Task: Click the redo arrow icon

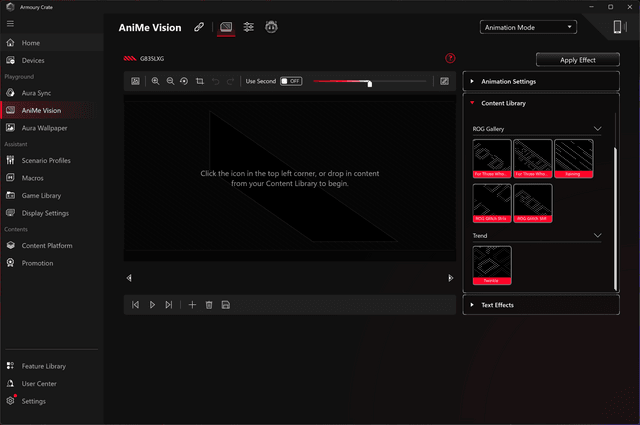Action: coord(230,81)
